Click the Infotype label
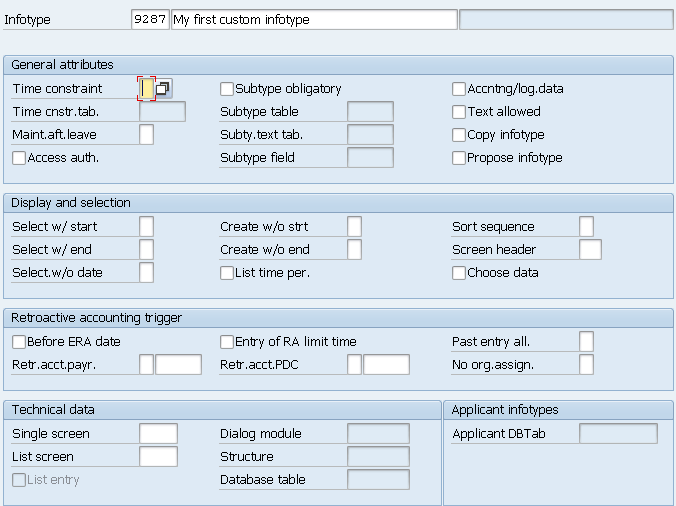 pos(27,20)
